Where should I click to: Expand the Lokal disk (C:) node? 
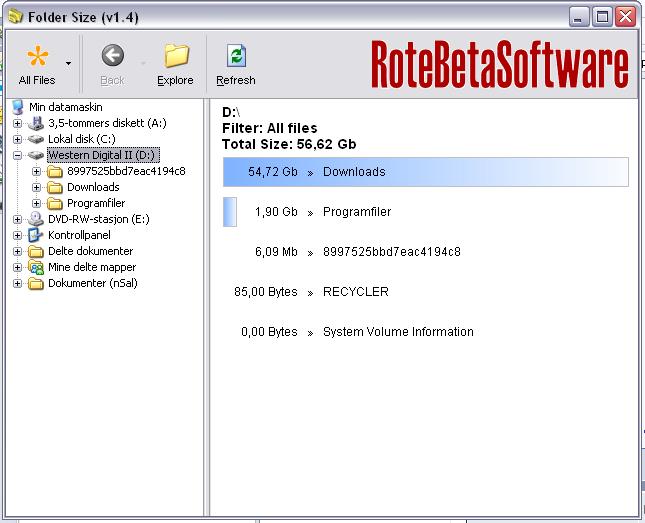click(17, 139)
